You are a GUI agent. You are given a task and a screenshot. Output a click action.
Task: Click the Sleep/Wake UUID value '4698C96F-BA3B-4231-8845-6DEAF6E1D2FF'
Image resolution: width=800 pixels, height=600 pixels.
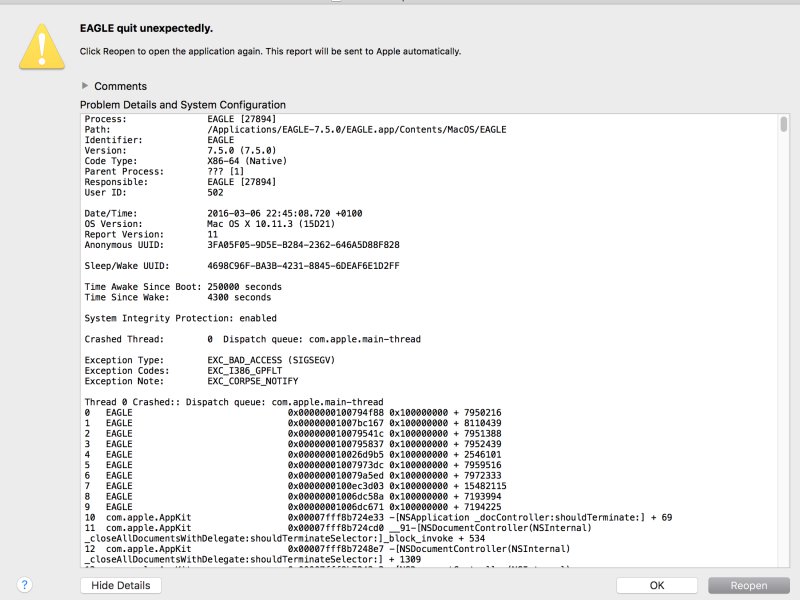click(x=303, y=266)
